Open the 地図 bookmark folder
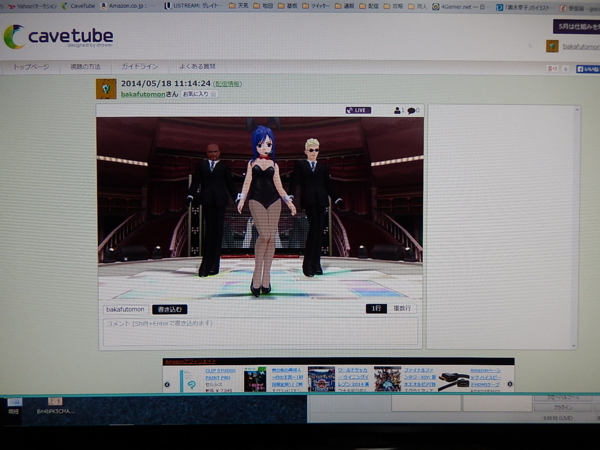Viewport: 600px width, 450px height. pyautogui.click(x=263, y=6)
